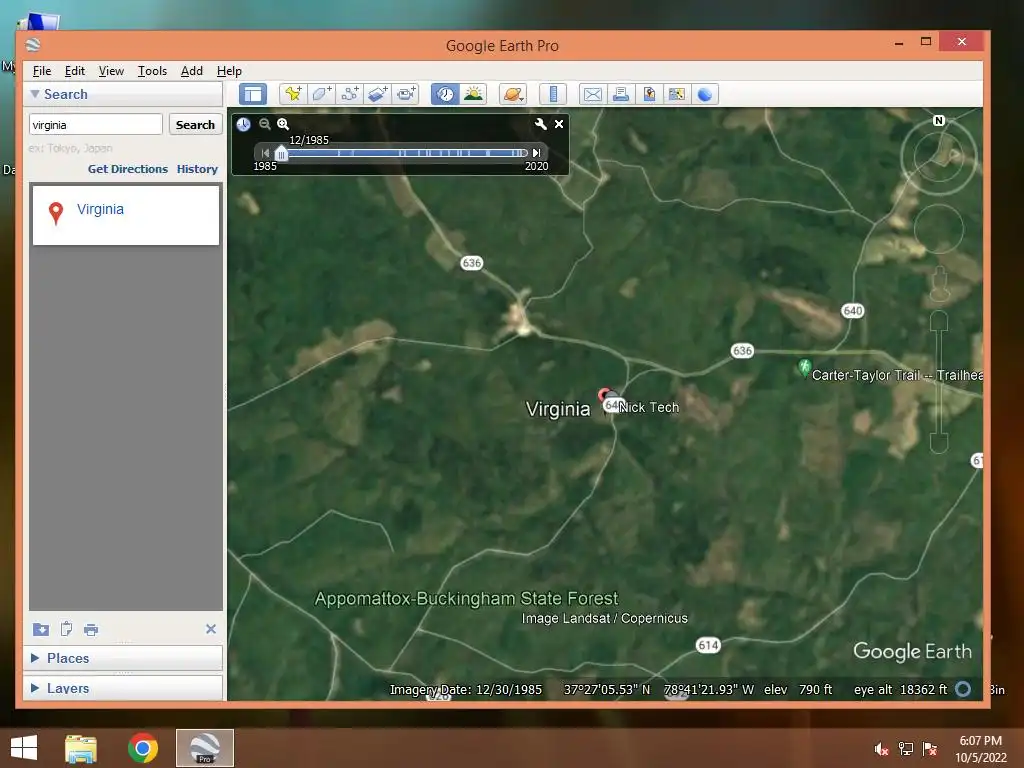
Task: Copy search results clipboard icon
Action: 66,629
